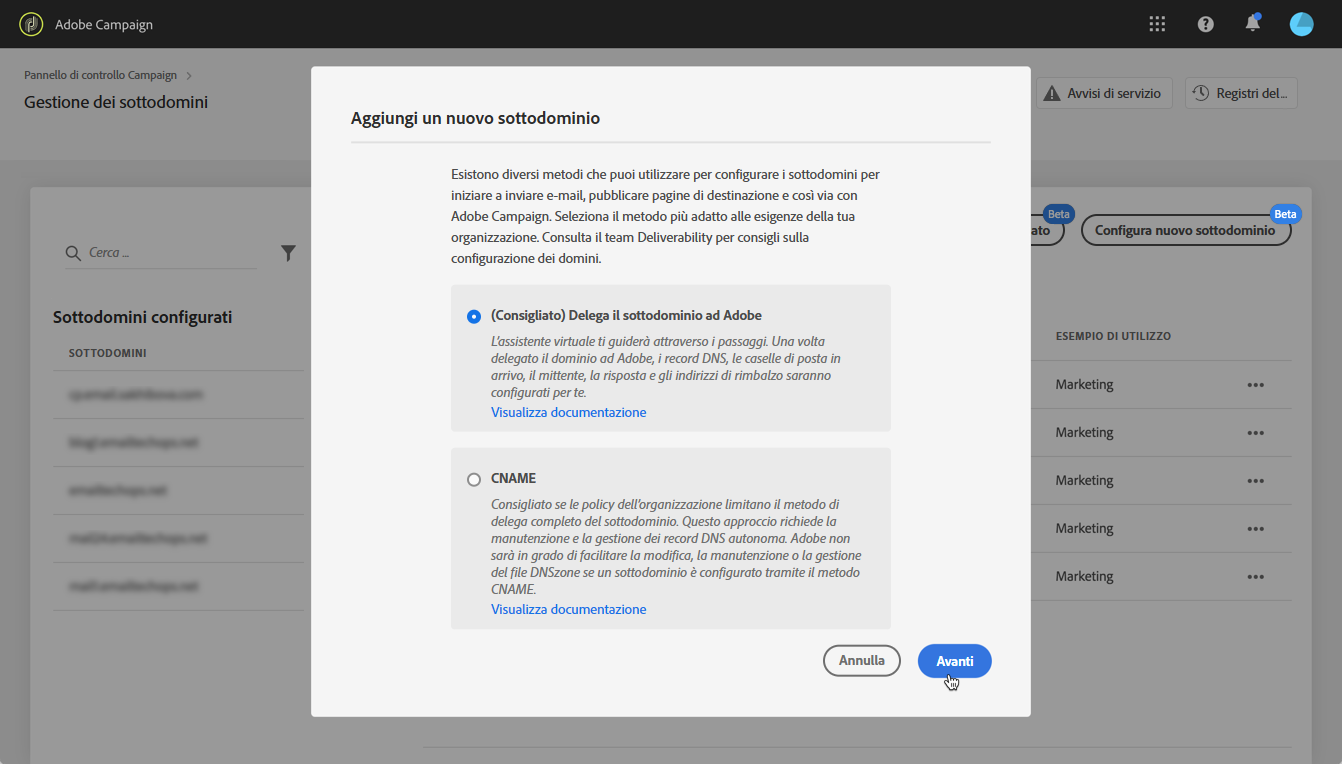This screenshot has width=1342, height=764.
Task: Open Visualizza documentazione link under CNAME
Action: (x=568, y=609)
